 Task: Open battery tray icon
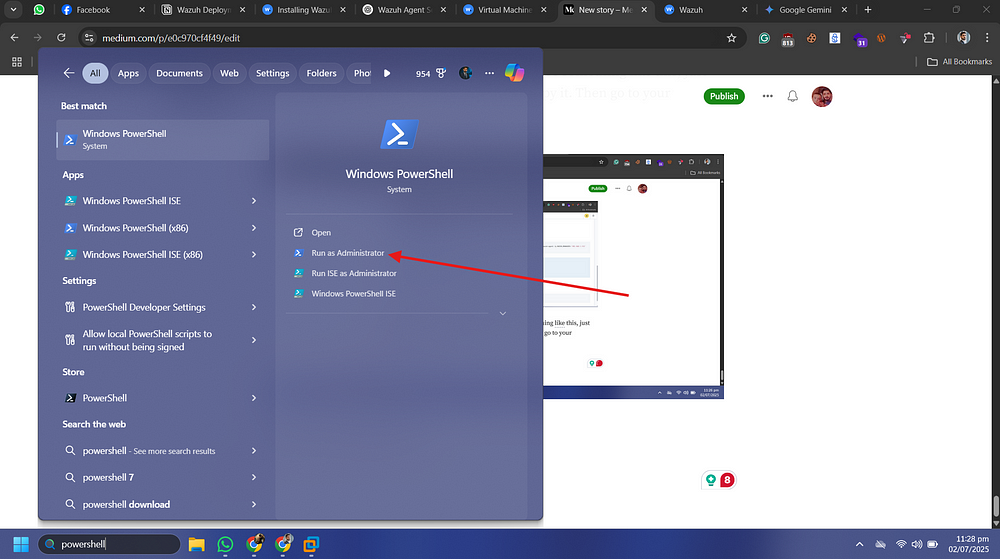pos(932,544)
